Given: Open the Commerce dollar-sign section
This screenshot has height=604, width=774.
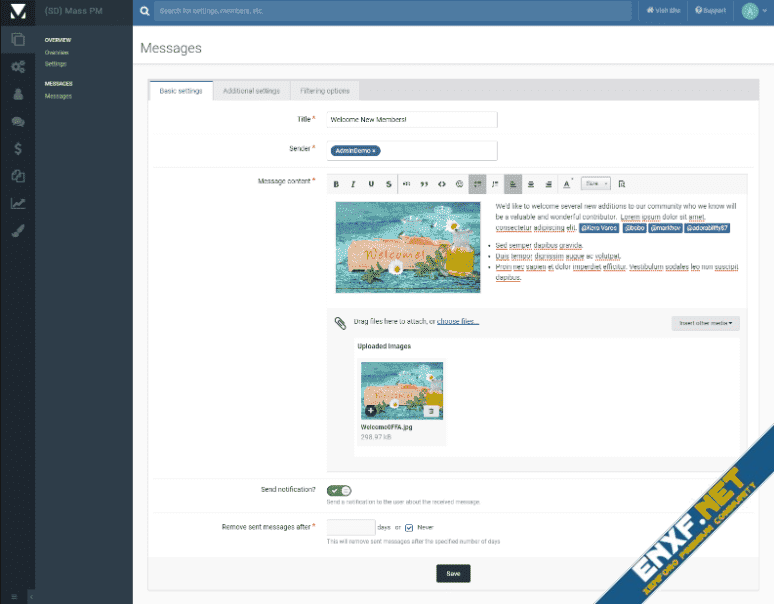Looking at the screenshot, I should [18, 148].
